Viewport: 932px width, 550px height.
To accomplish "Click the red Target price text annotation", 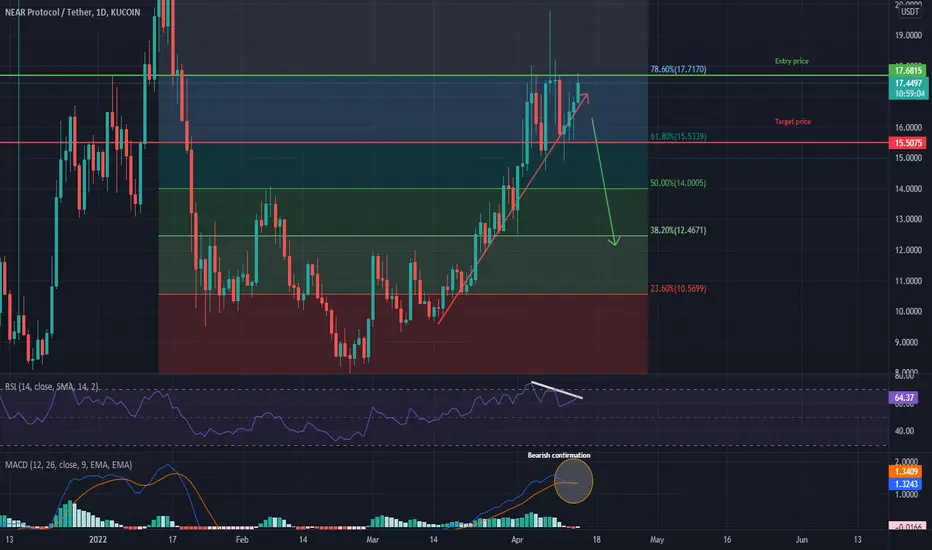I will (792, 121).
